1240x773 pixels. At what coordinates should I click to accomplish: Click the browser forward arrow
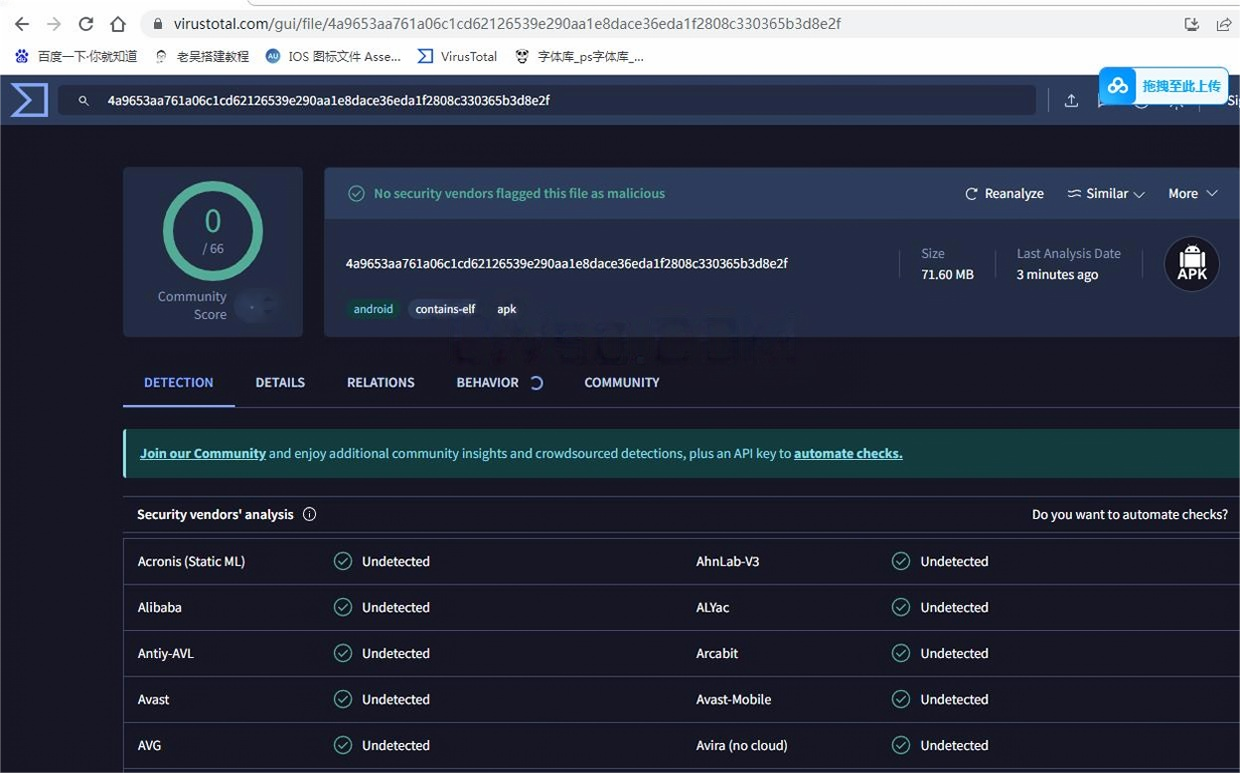click(54, 24)
